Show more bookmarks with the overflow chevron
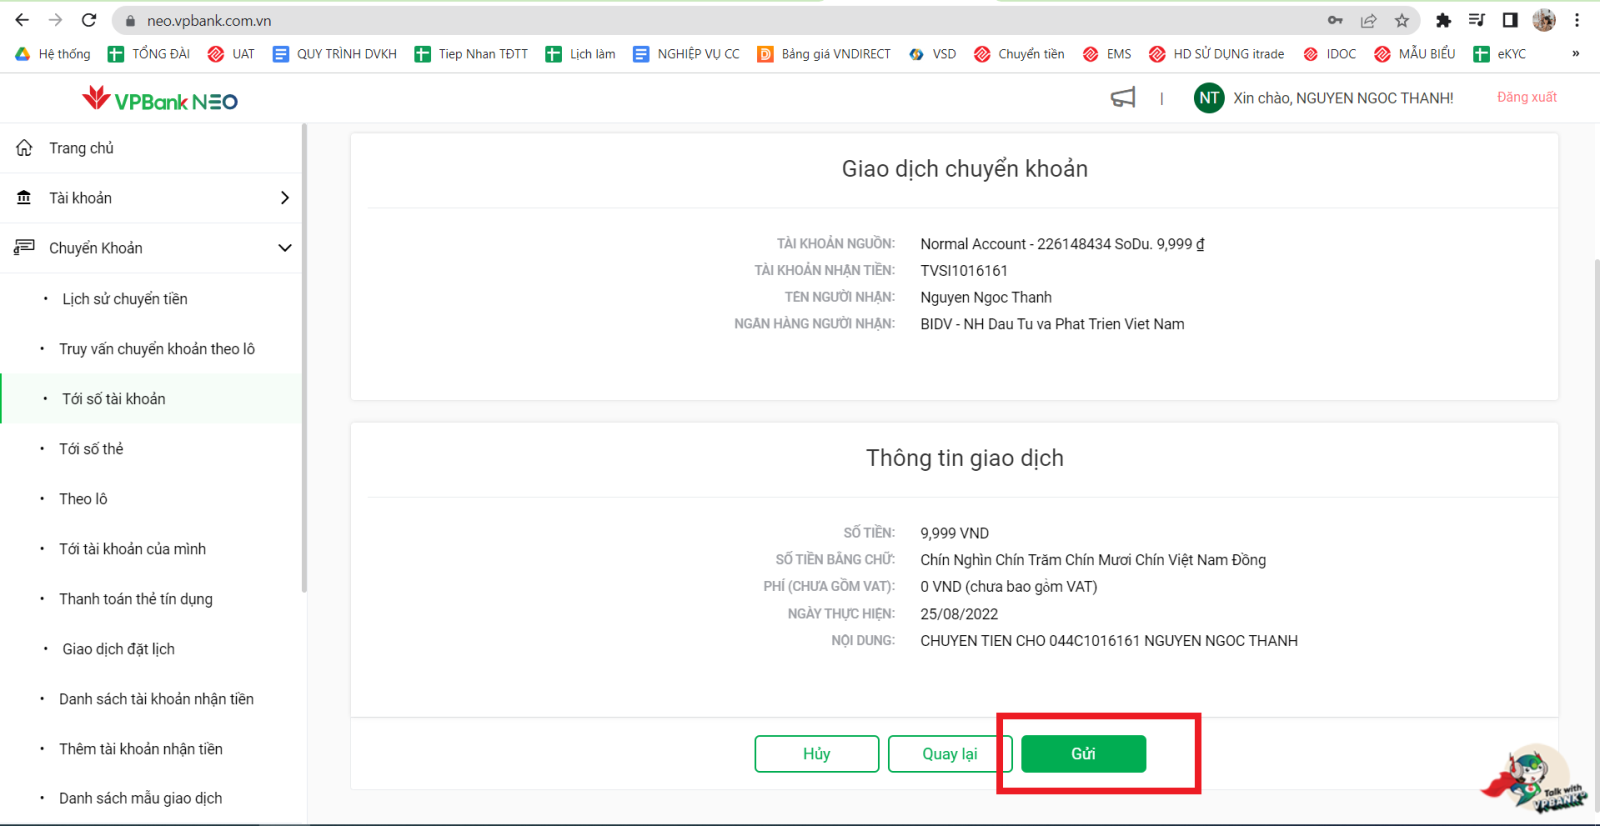This screenshot has height=826, width=1600. click(x=1575, y=54)
